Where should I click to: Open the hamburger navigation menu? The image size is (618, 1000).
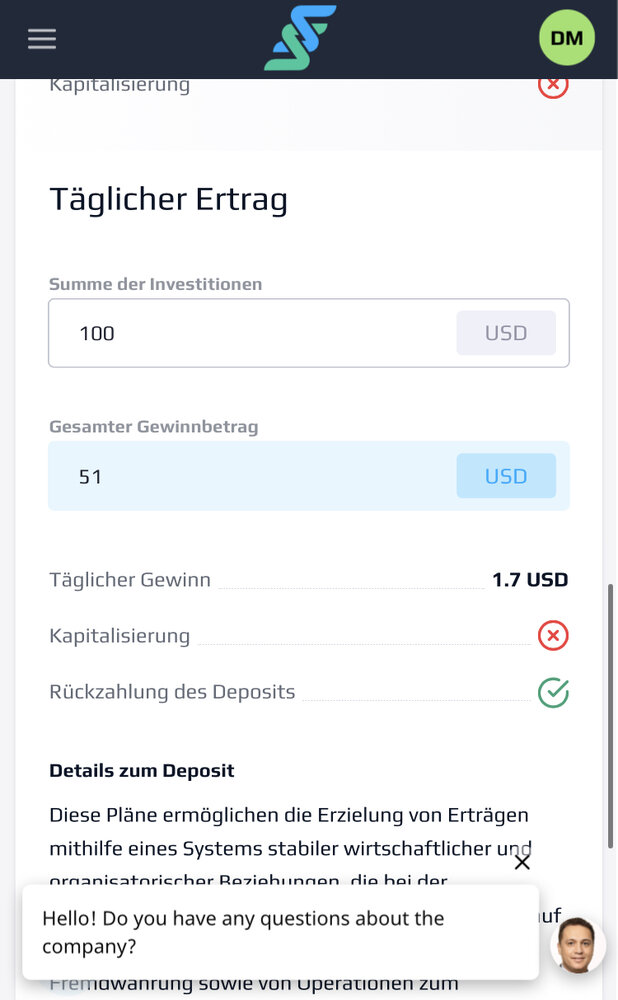tap(42, 39)
